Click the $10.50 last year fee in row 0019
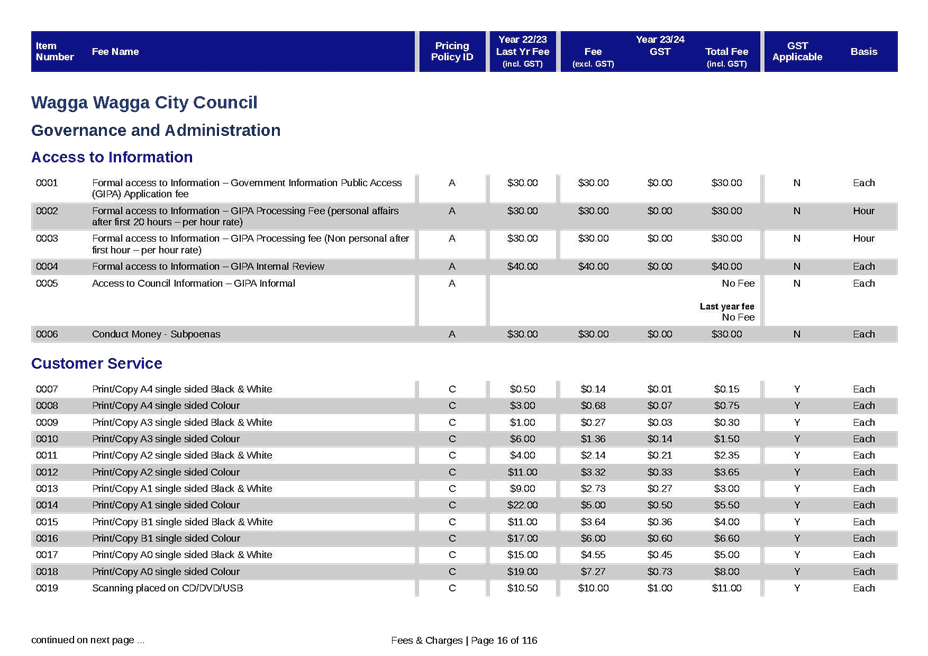 522,588
